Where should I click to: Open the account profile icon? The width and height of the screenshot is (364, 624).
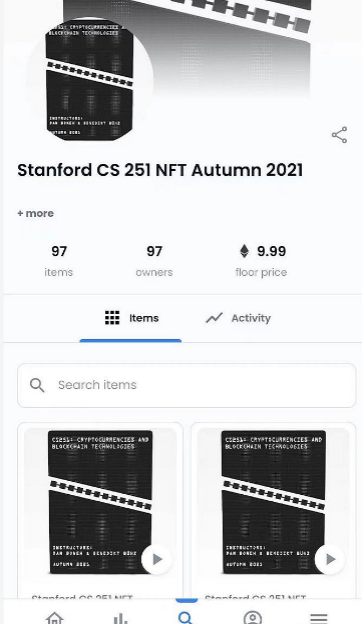point(252,617)
